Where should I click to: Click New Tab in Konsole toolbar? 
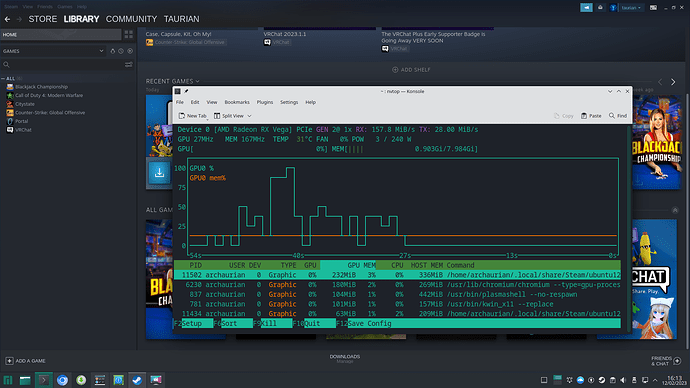tap(193, 116)
